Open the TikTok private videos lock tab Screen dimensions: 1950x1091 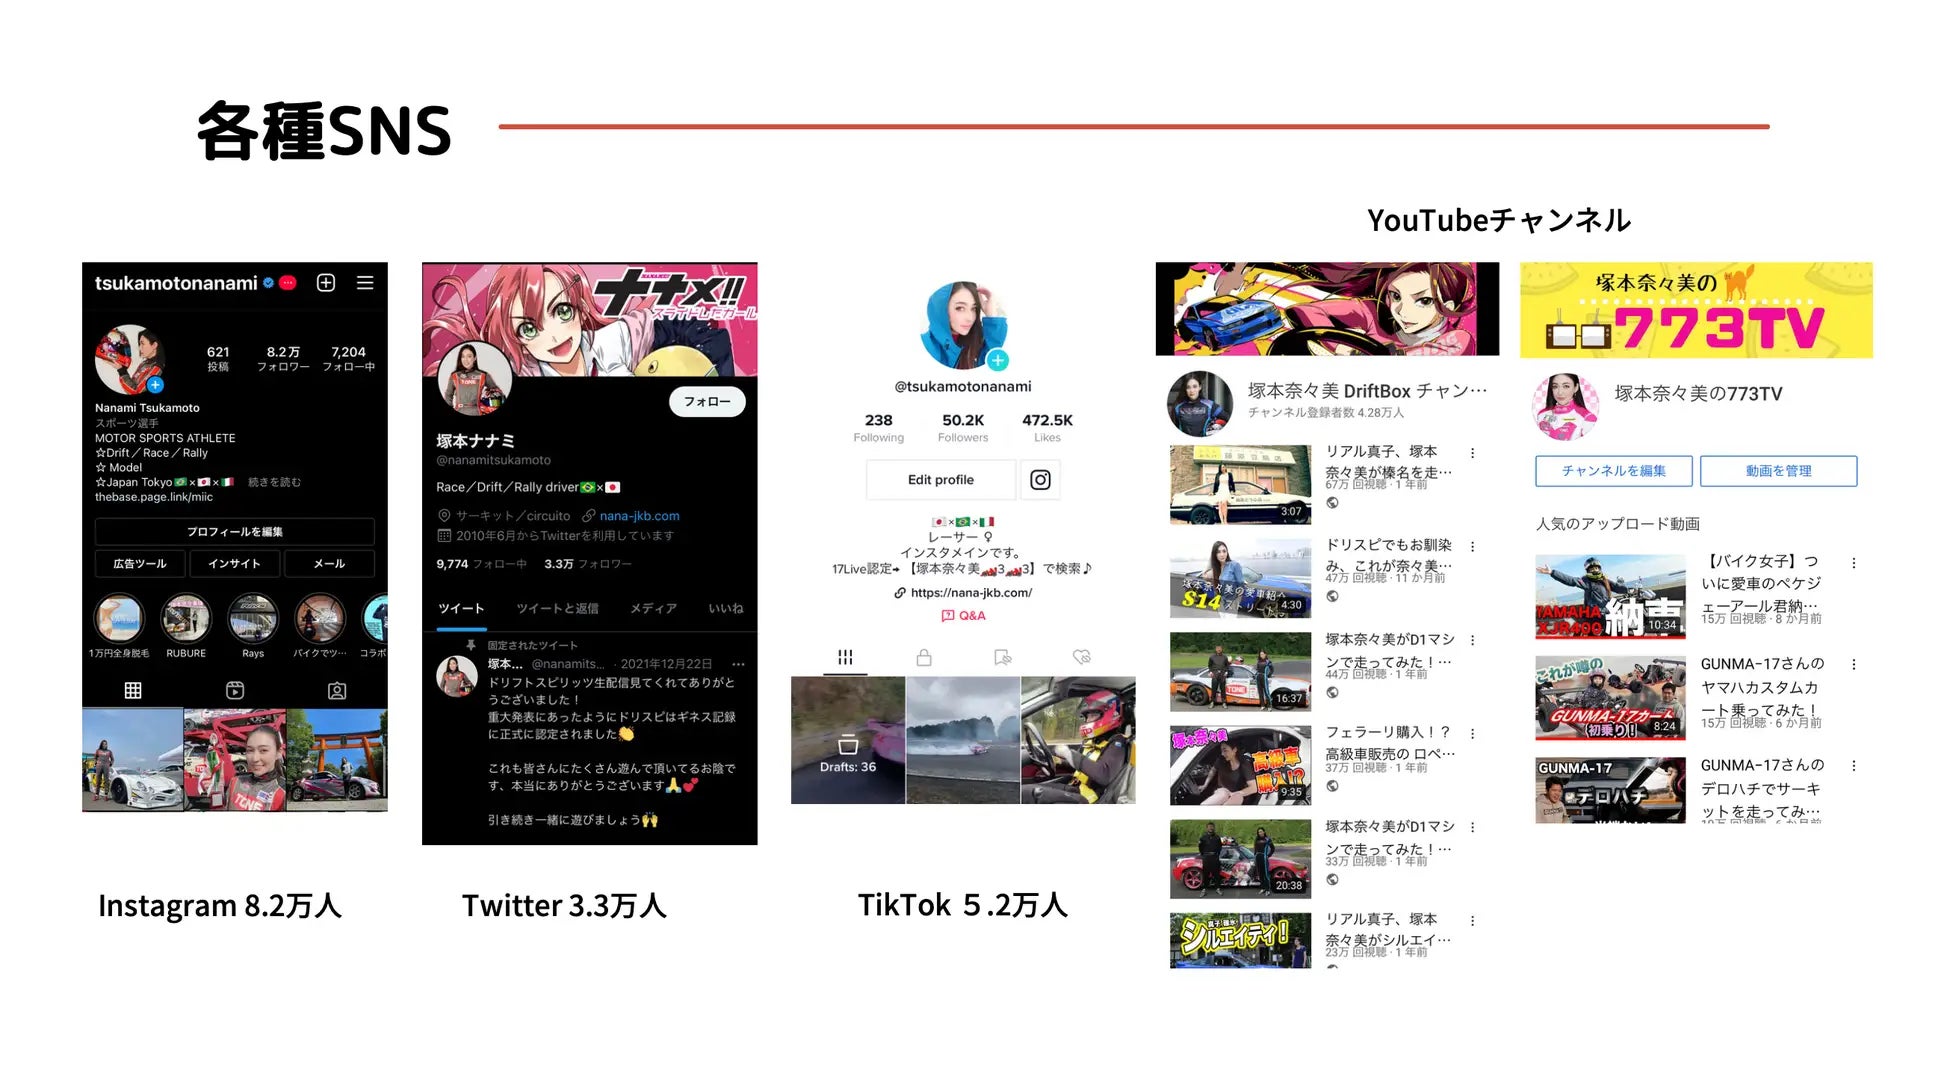[924, 657]
